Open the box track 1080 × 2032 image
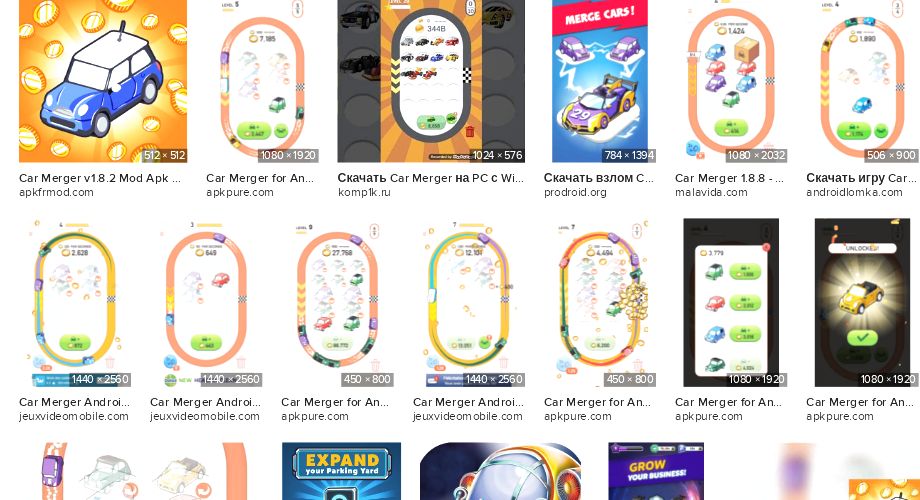Screen dimensions: 920x500 [x=731, y=81]
